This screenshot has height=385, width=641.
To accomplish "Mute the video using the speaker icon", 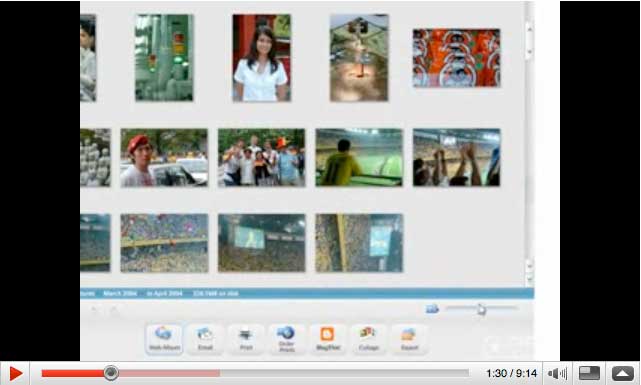I will (x=557, y=374).
